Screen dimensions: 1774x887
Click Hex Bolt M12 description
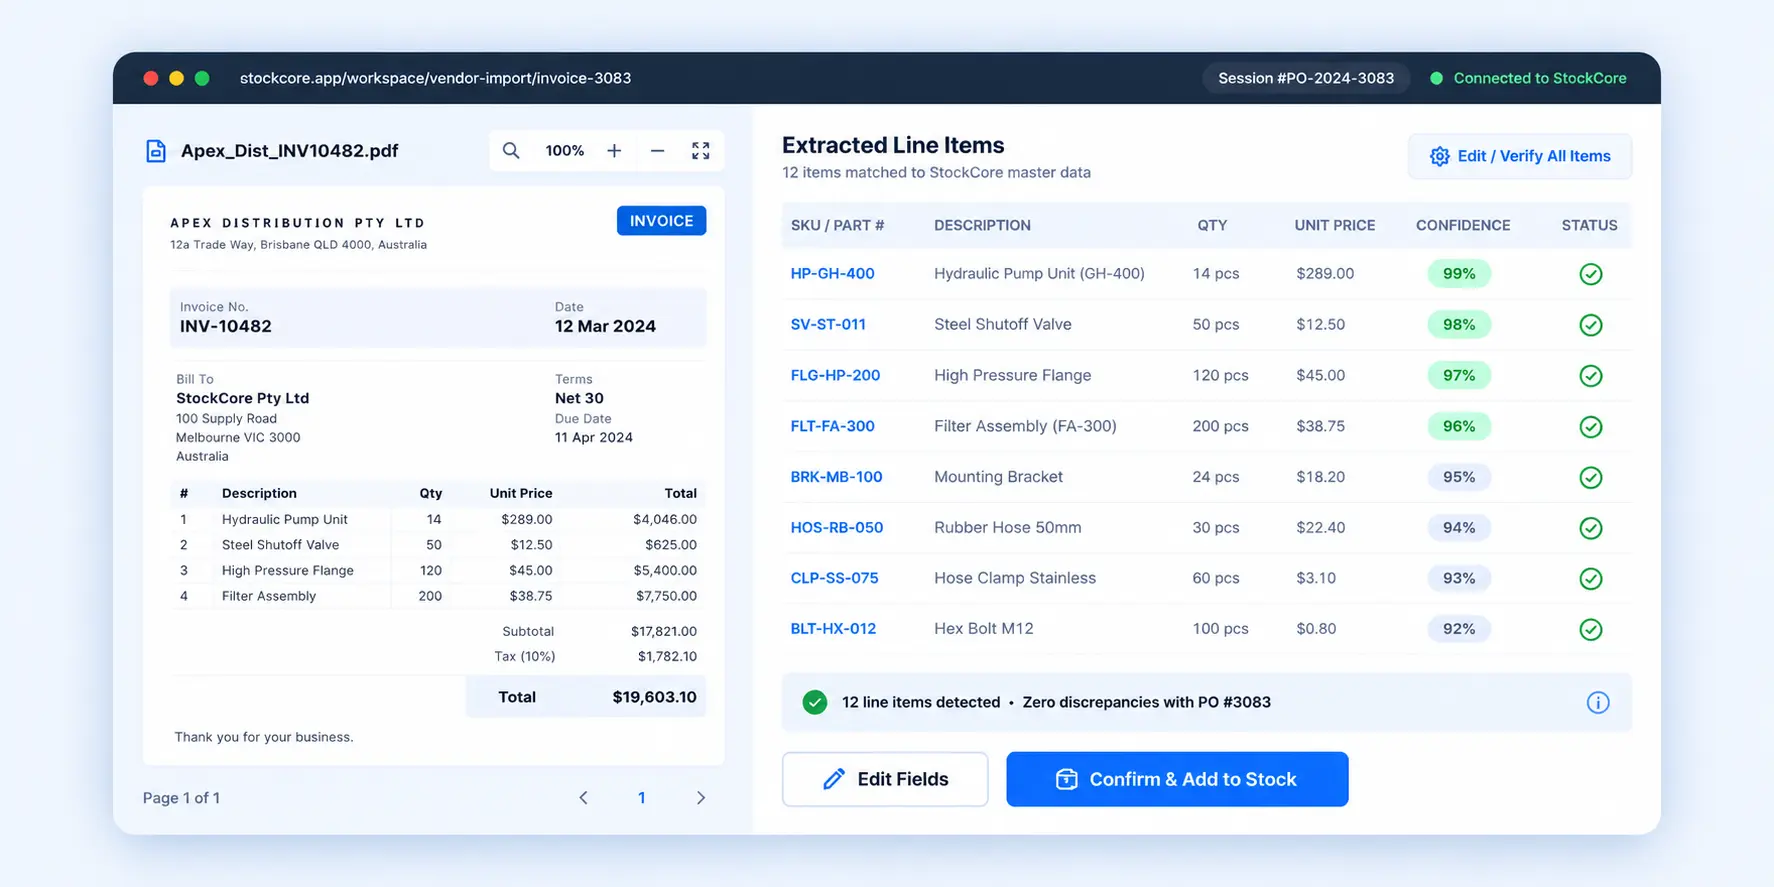pyautogui.click(x=984, y=629)
